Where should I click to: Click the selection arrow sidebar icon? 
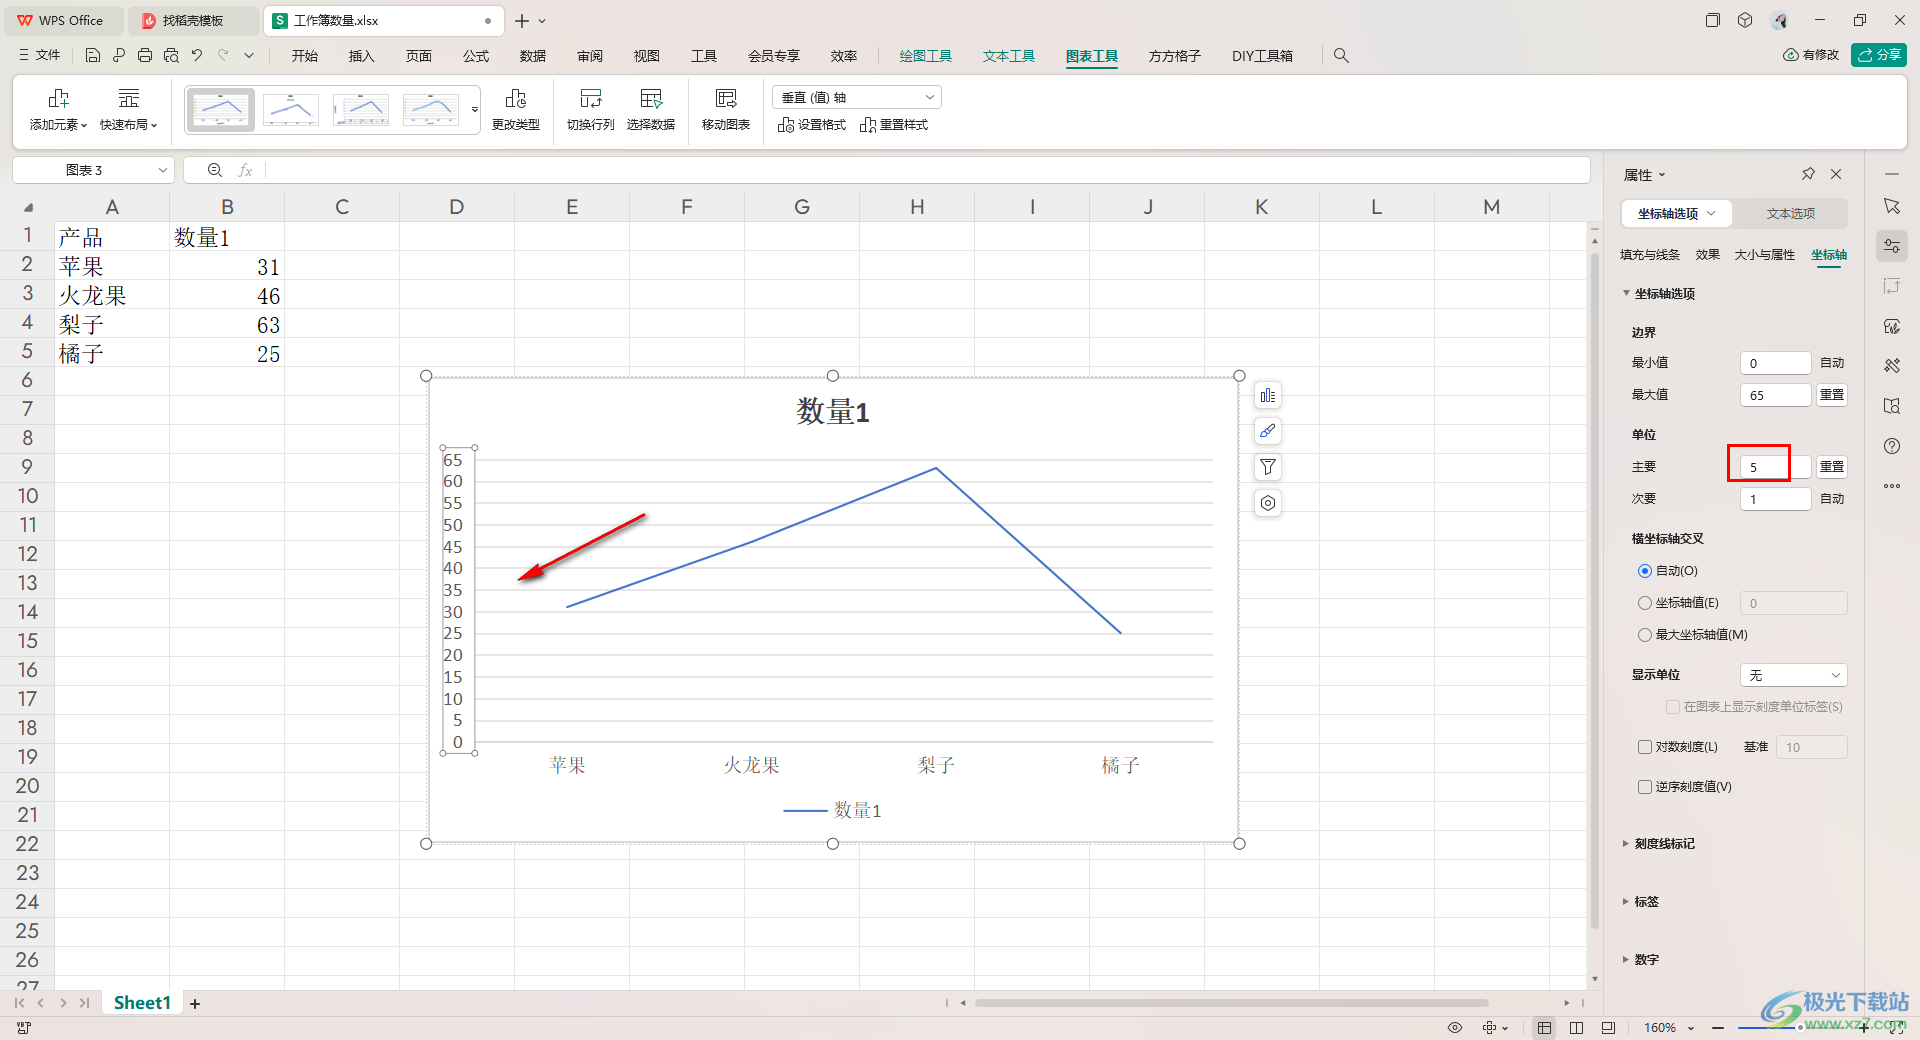tap(1892, 206)
